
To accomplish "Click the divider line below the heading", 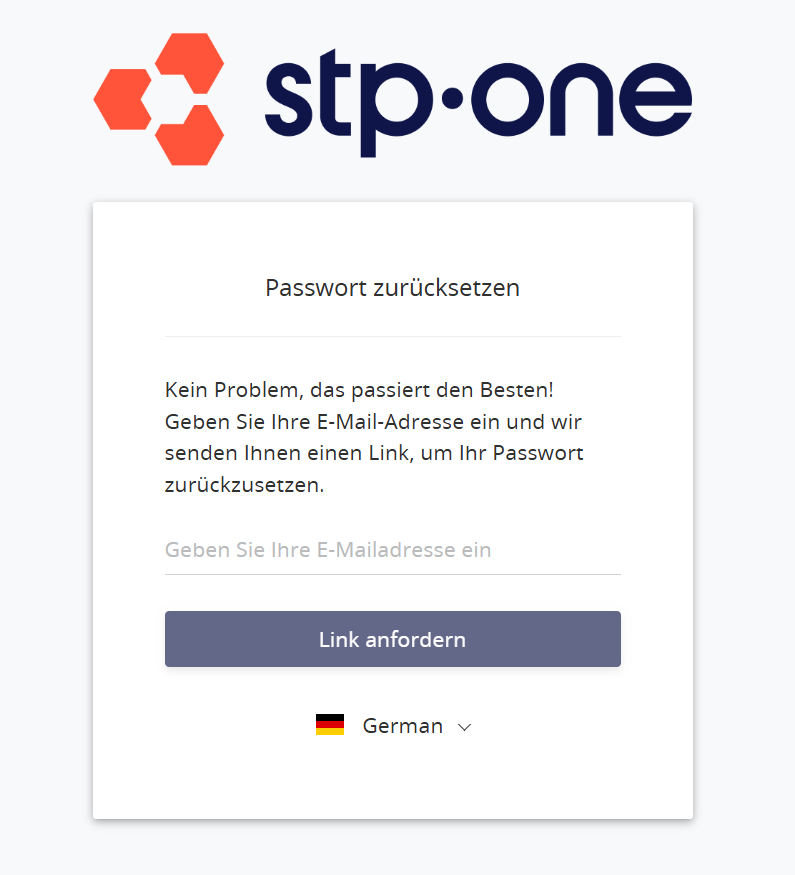I will [393, 336].
